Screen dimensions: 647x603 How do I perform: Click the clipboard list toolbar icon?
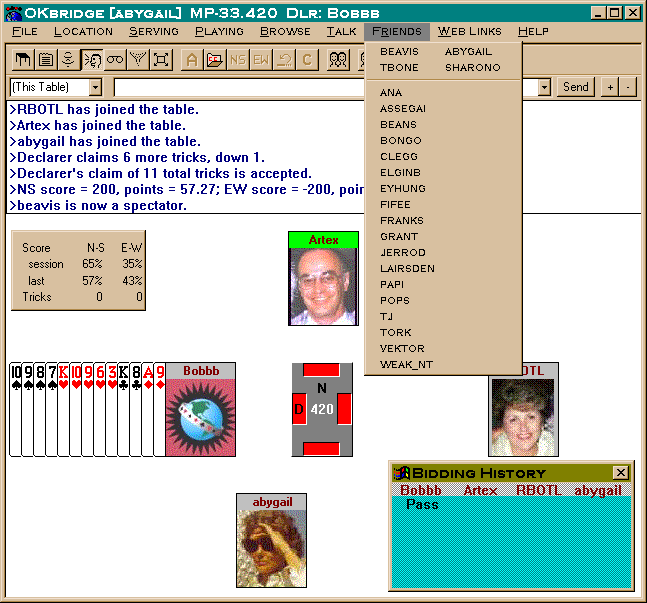click(x=46, y=60)
